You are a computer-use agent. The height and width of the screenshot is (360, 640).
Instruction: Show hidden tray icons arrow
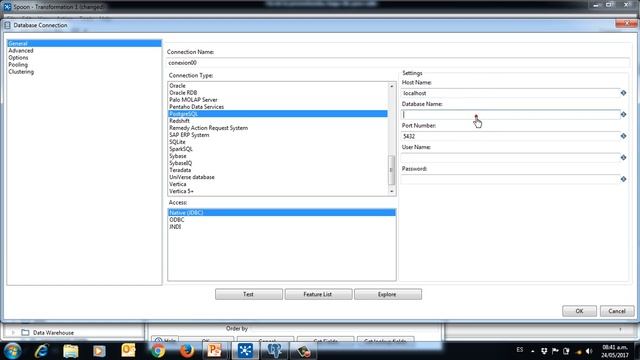pos(532,351)
